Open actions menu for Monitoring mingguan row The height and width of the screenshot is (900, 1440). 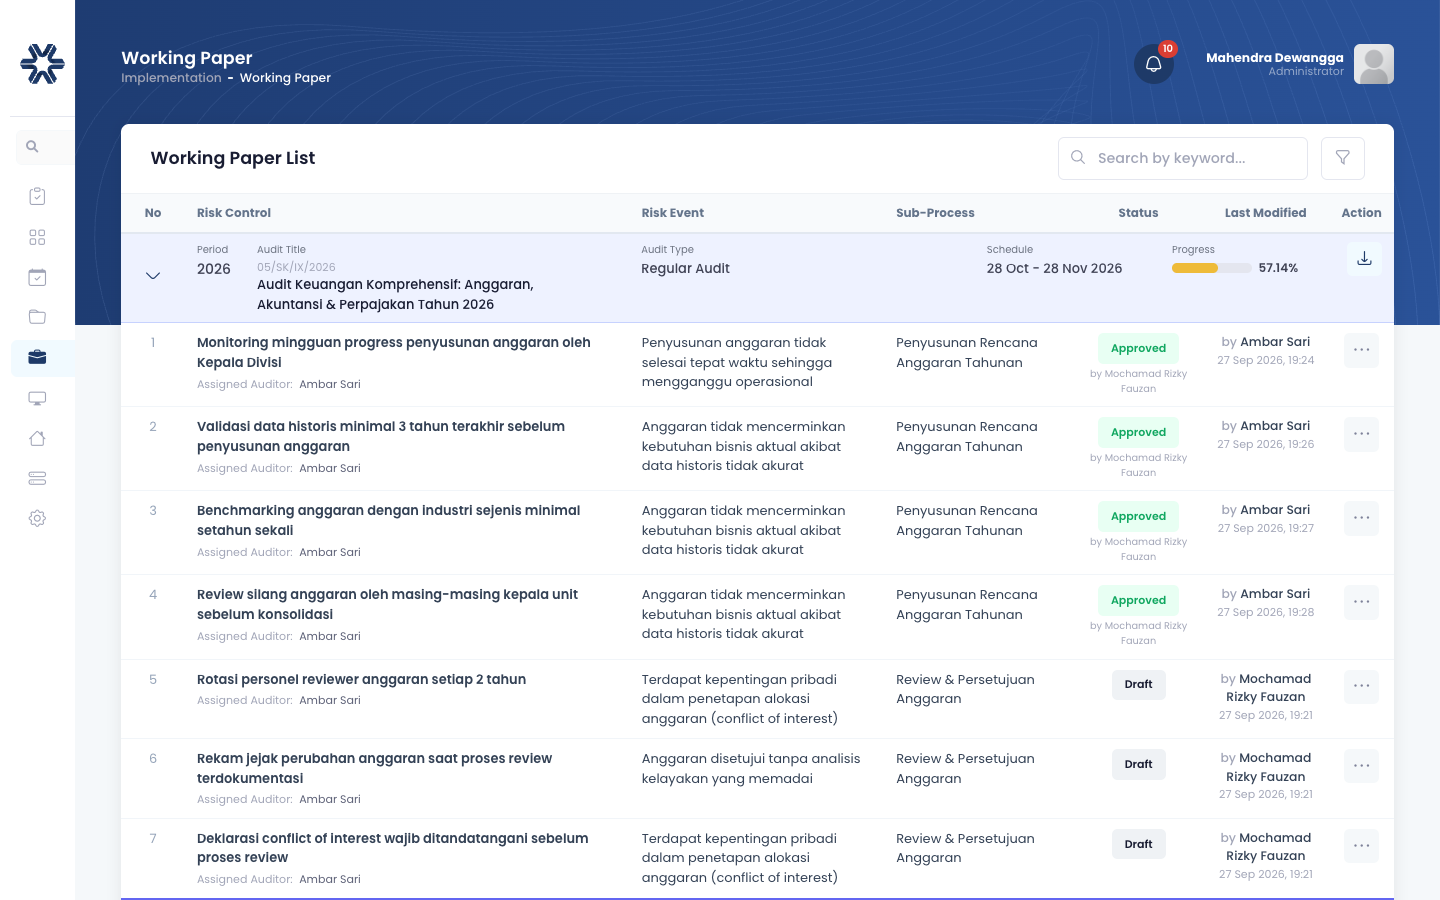(x=1362, y=350)
